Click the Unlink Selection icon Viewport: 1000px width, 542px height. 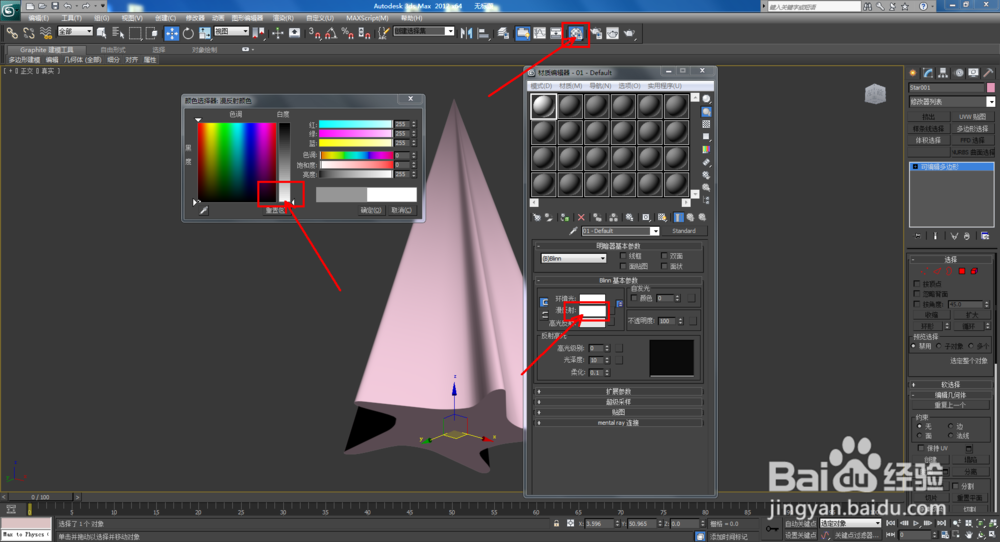pyautogui.click(x=29, y=33)
